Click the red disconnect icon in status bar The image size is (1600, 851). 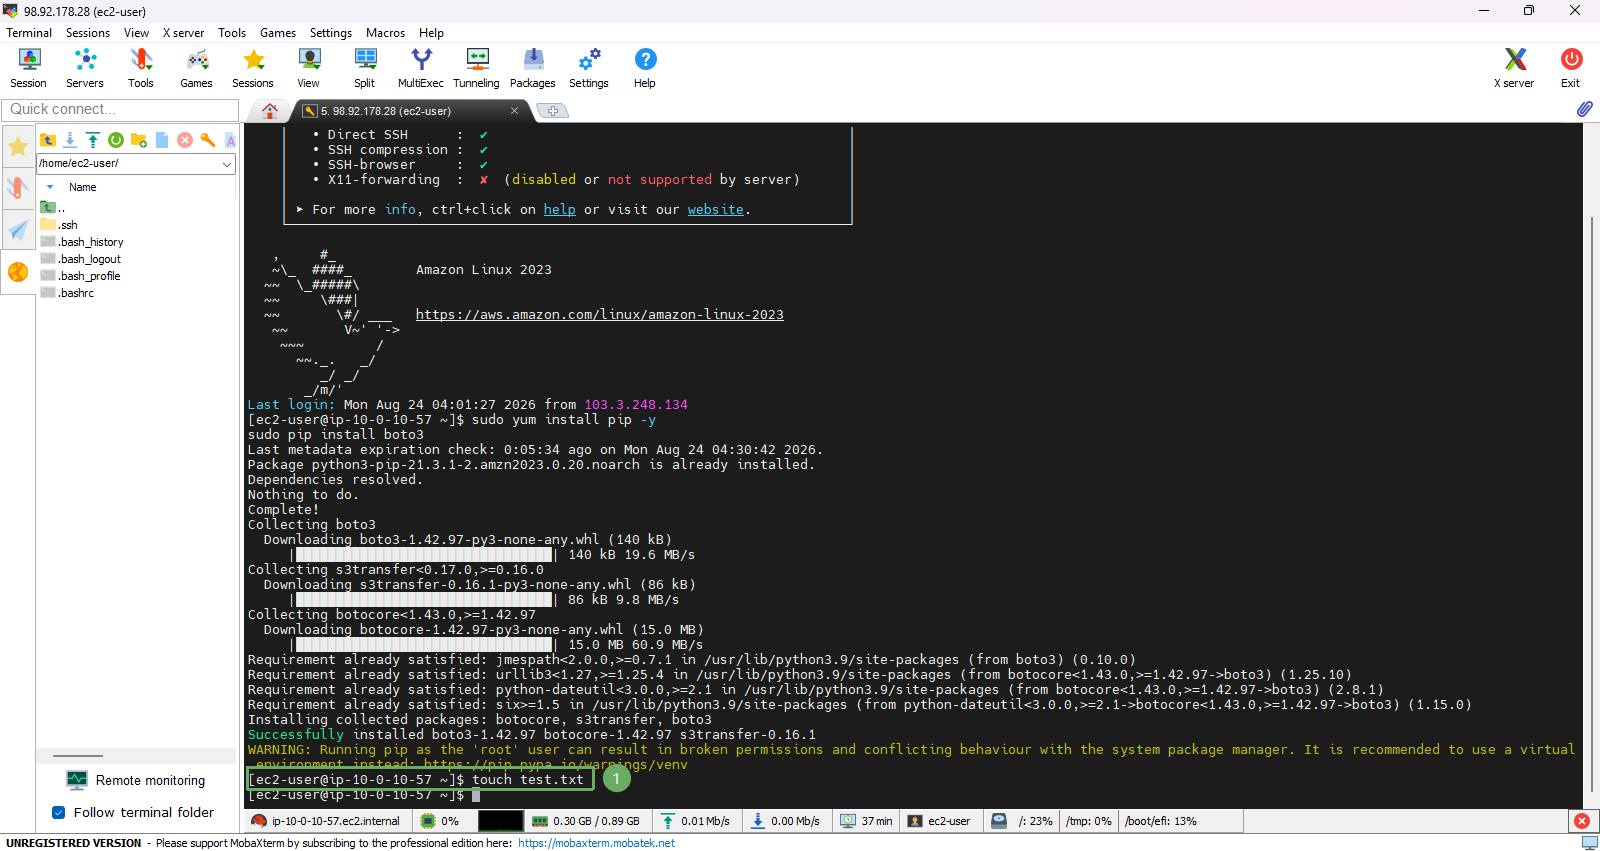pos(1582,821)
